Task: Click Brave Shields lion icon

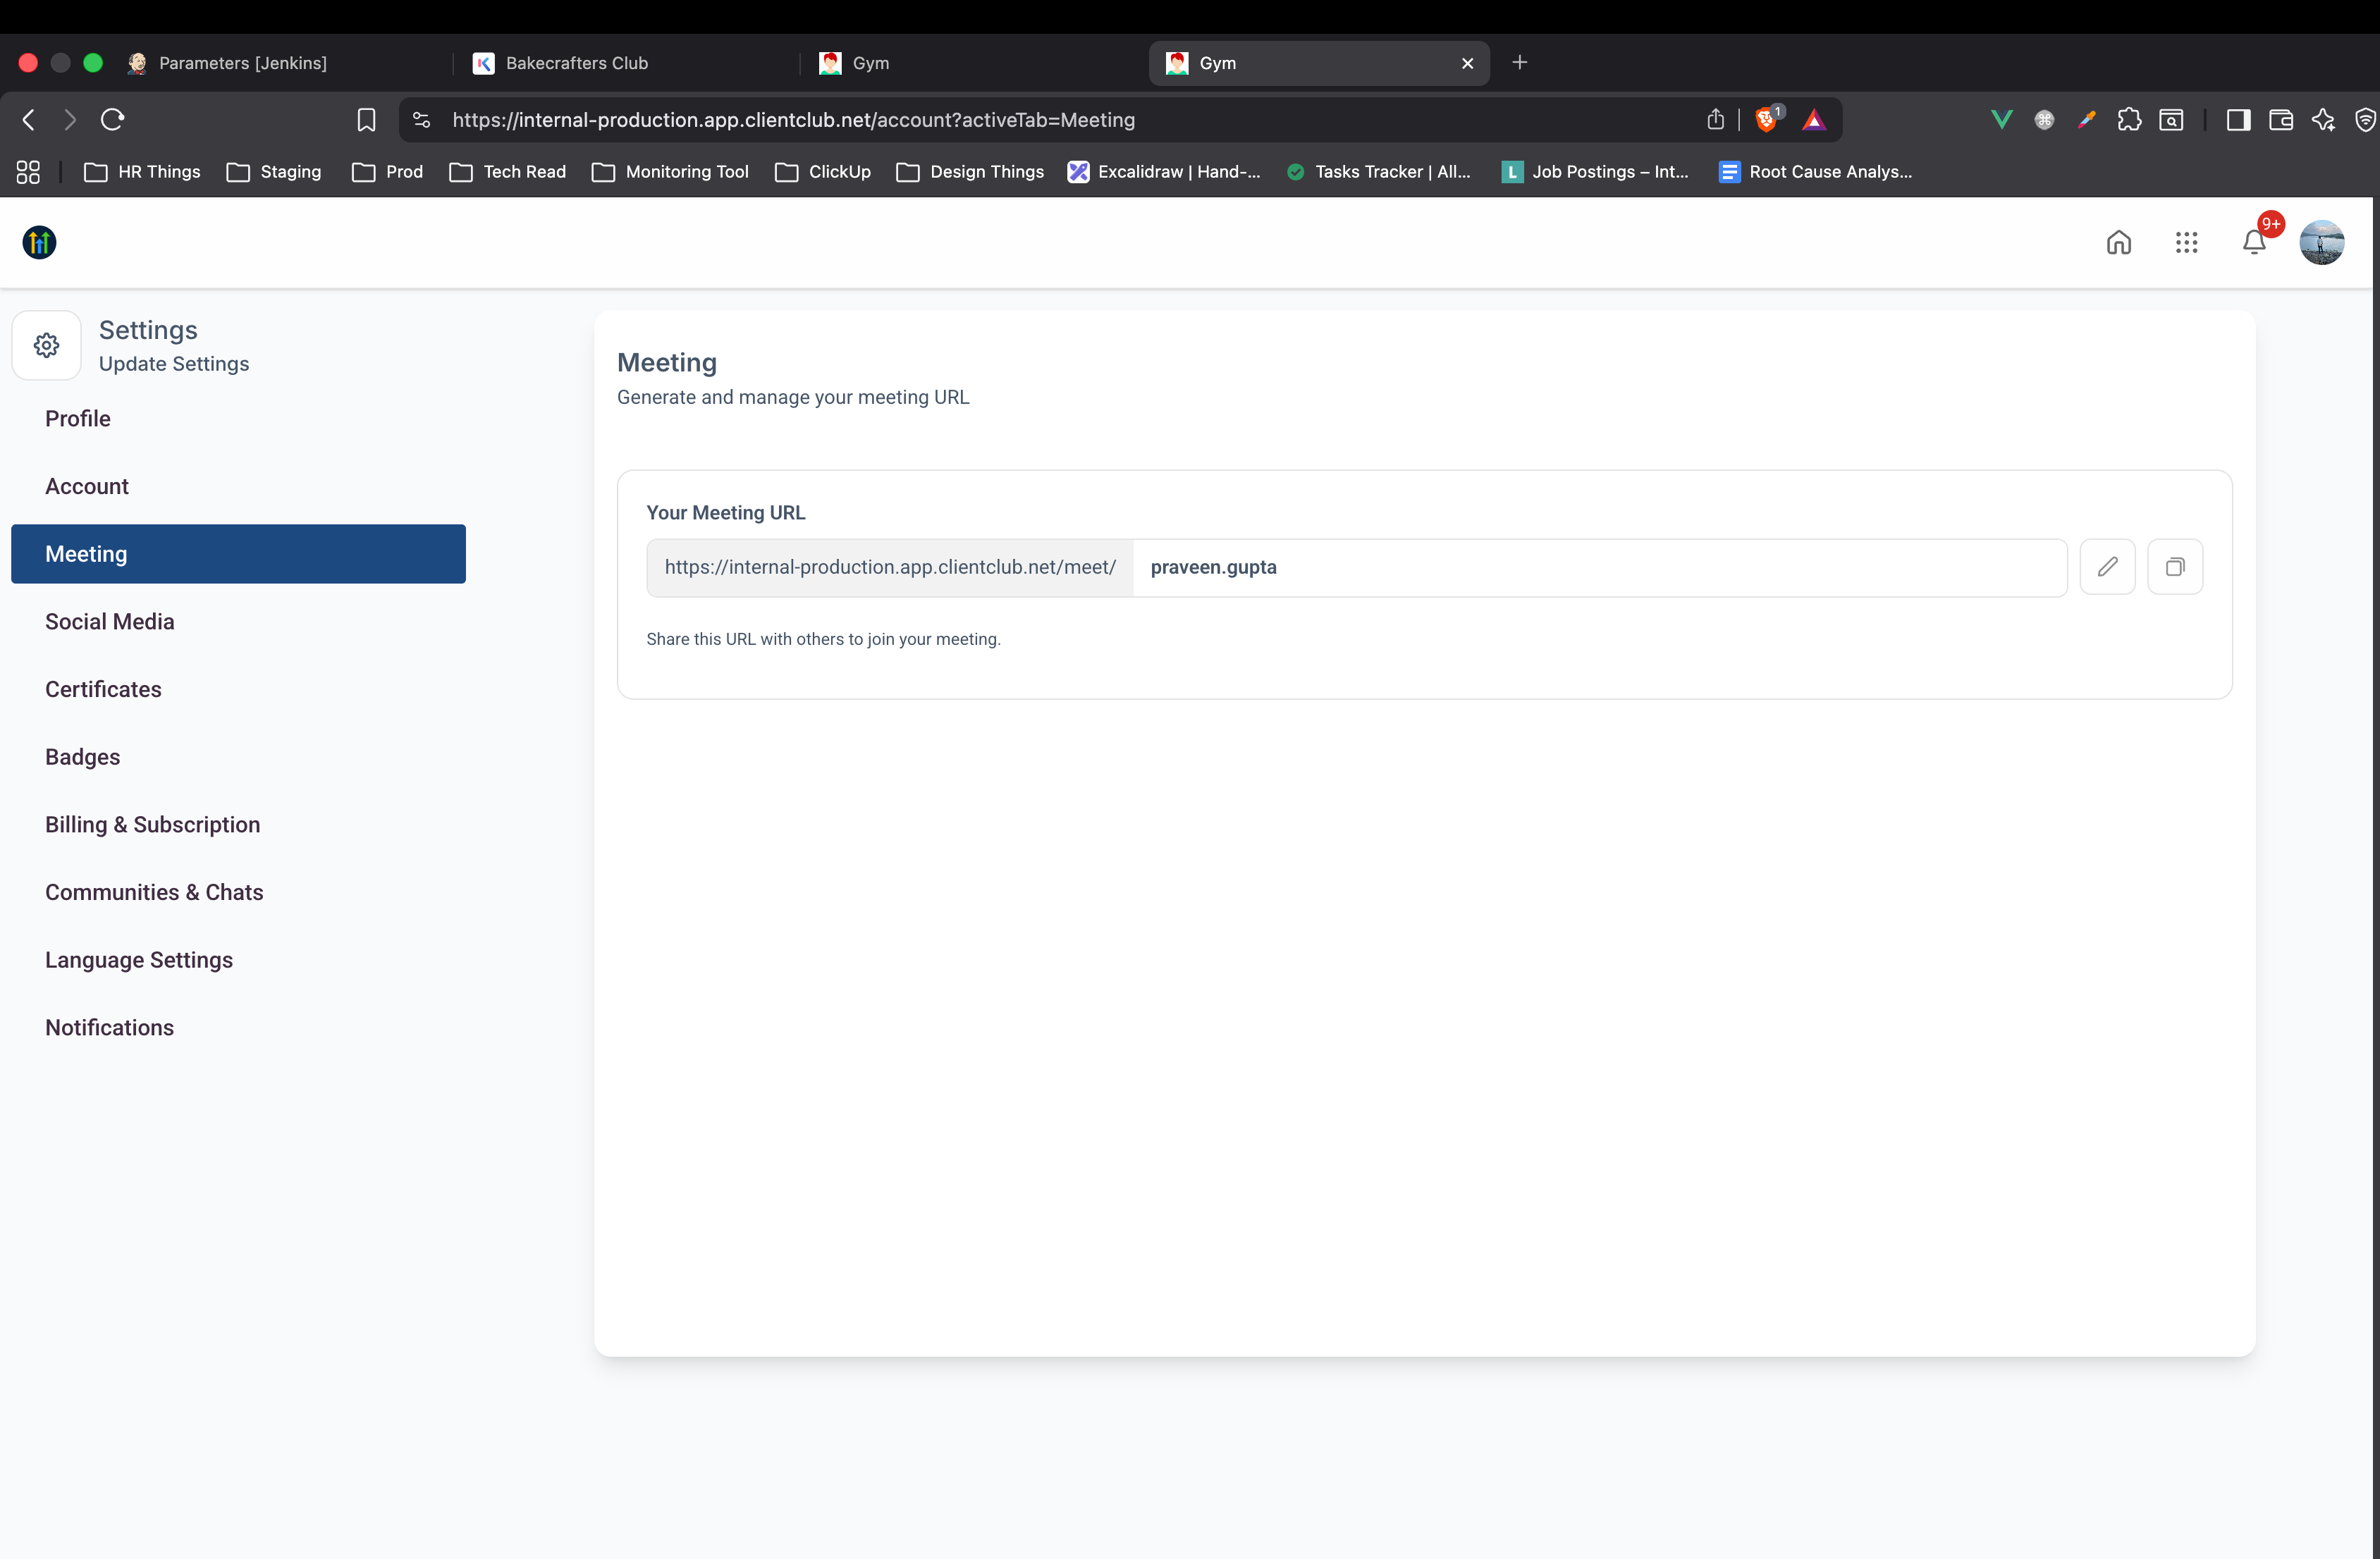Action: 1766,120
